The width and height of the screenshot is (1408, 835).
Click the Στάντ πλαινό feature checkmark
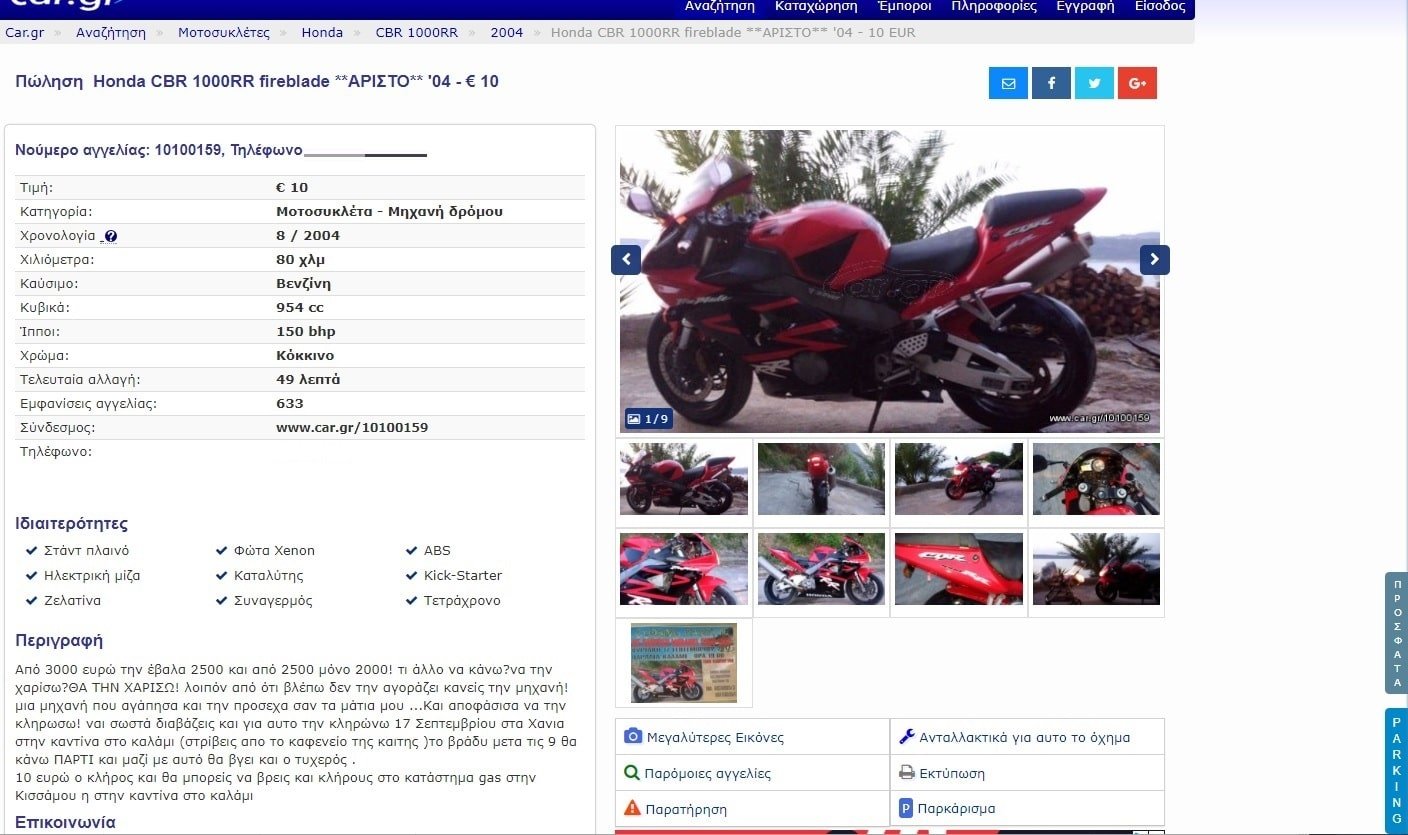pyautogui.click(x=32, y=550)
